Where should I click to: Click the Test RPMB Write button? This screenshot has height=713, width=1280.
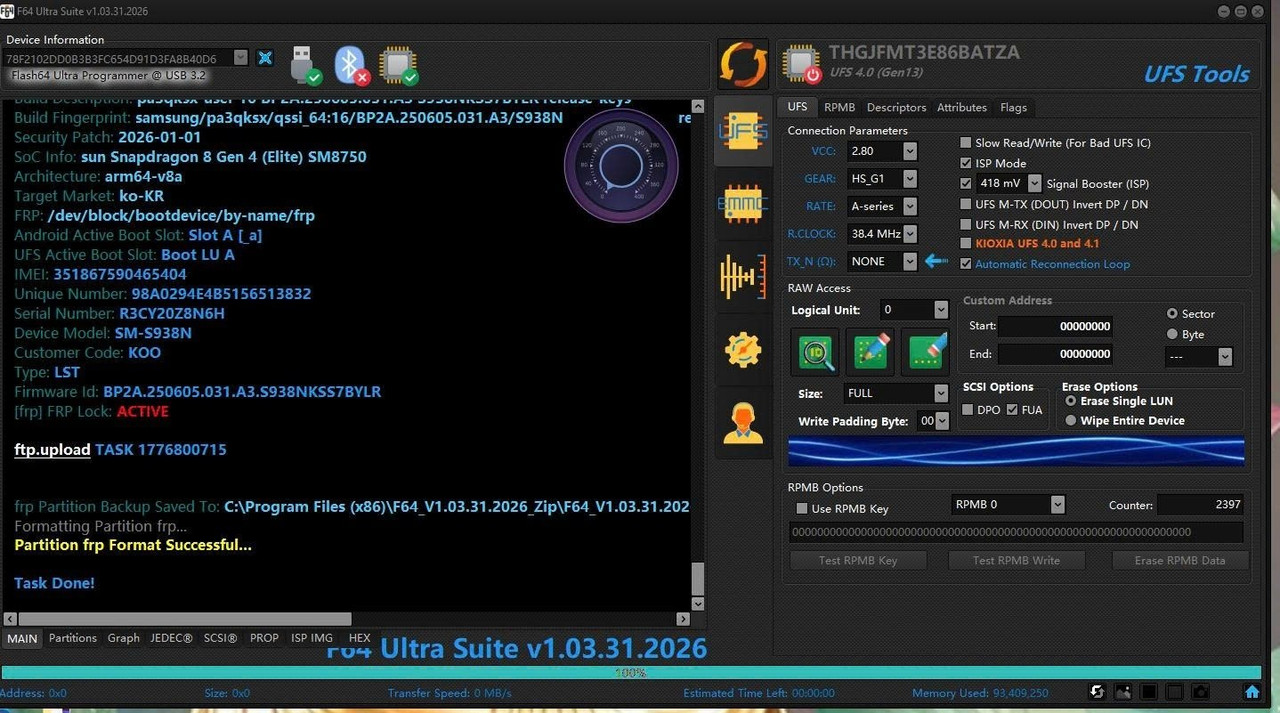coord(1016,560)
